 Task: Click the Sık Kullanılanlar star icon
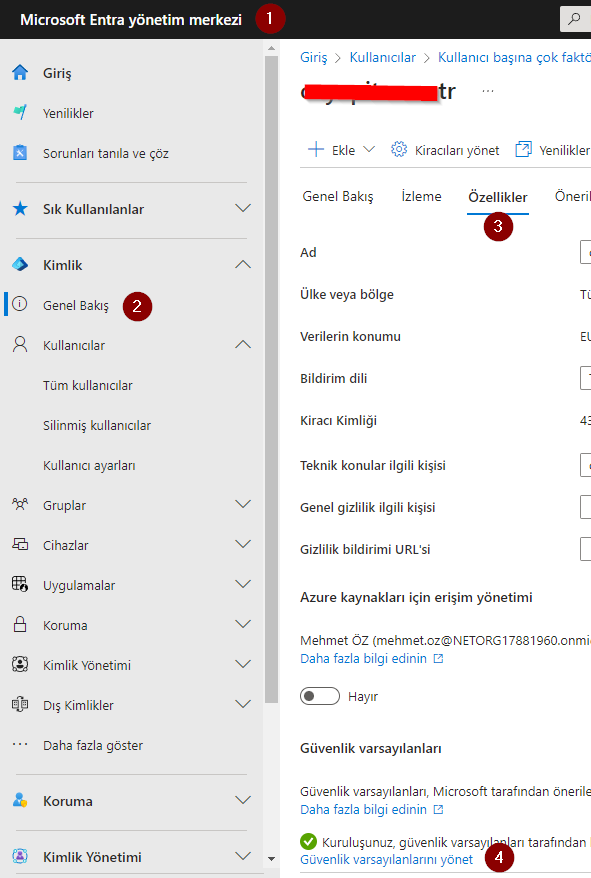[20, 209]
